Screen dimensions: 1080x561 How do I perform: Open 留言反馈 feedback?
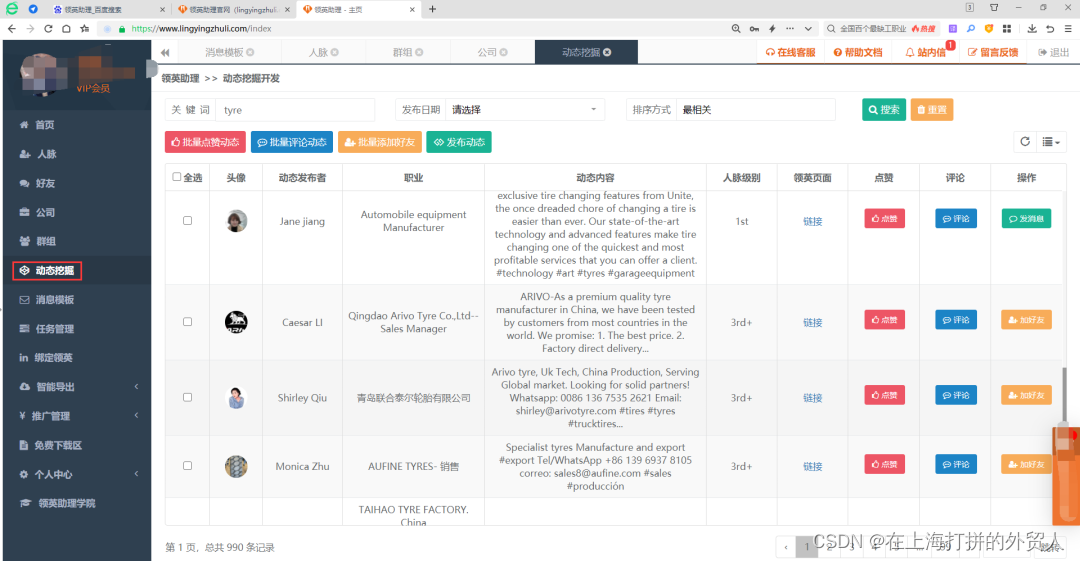point(993,52)
